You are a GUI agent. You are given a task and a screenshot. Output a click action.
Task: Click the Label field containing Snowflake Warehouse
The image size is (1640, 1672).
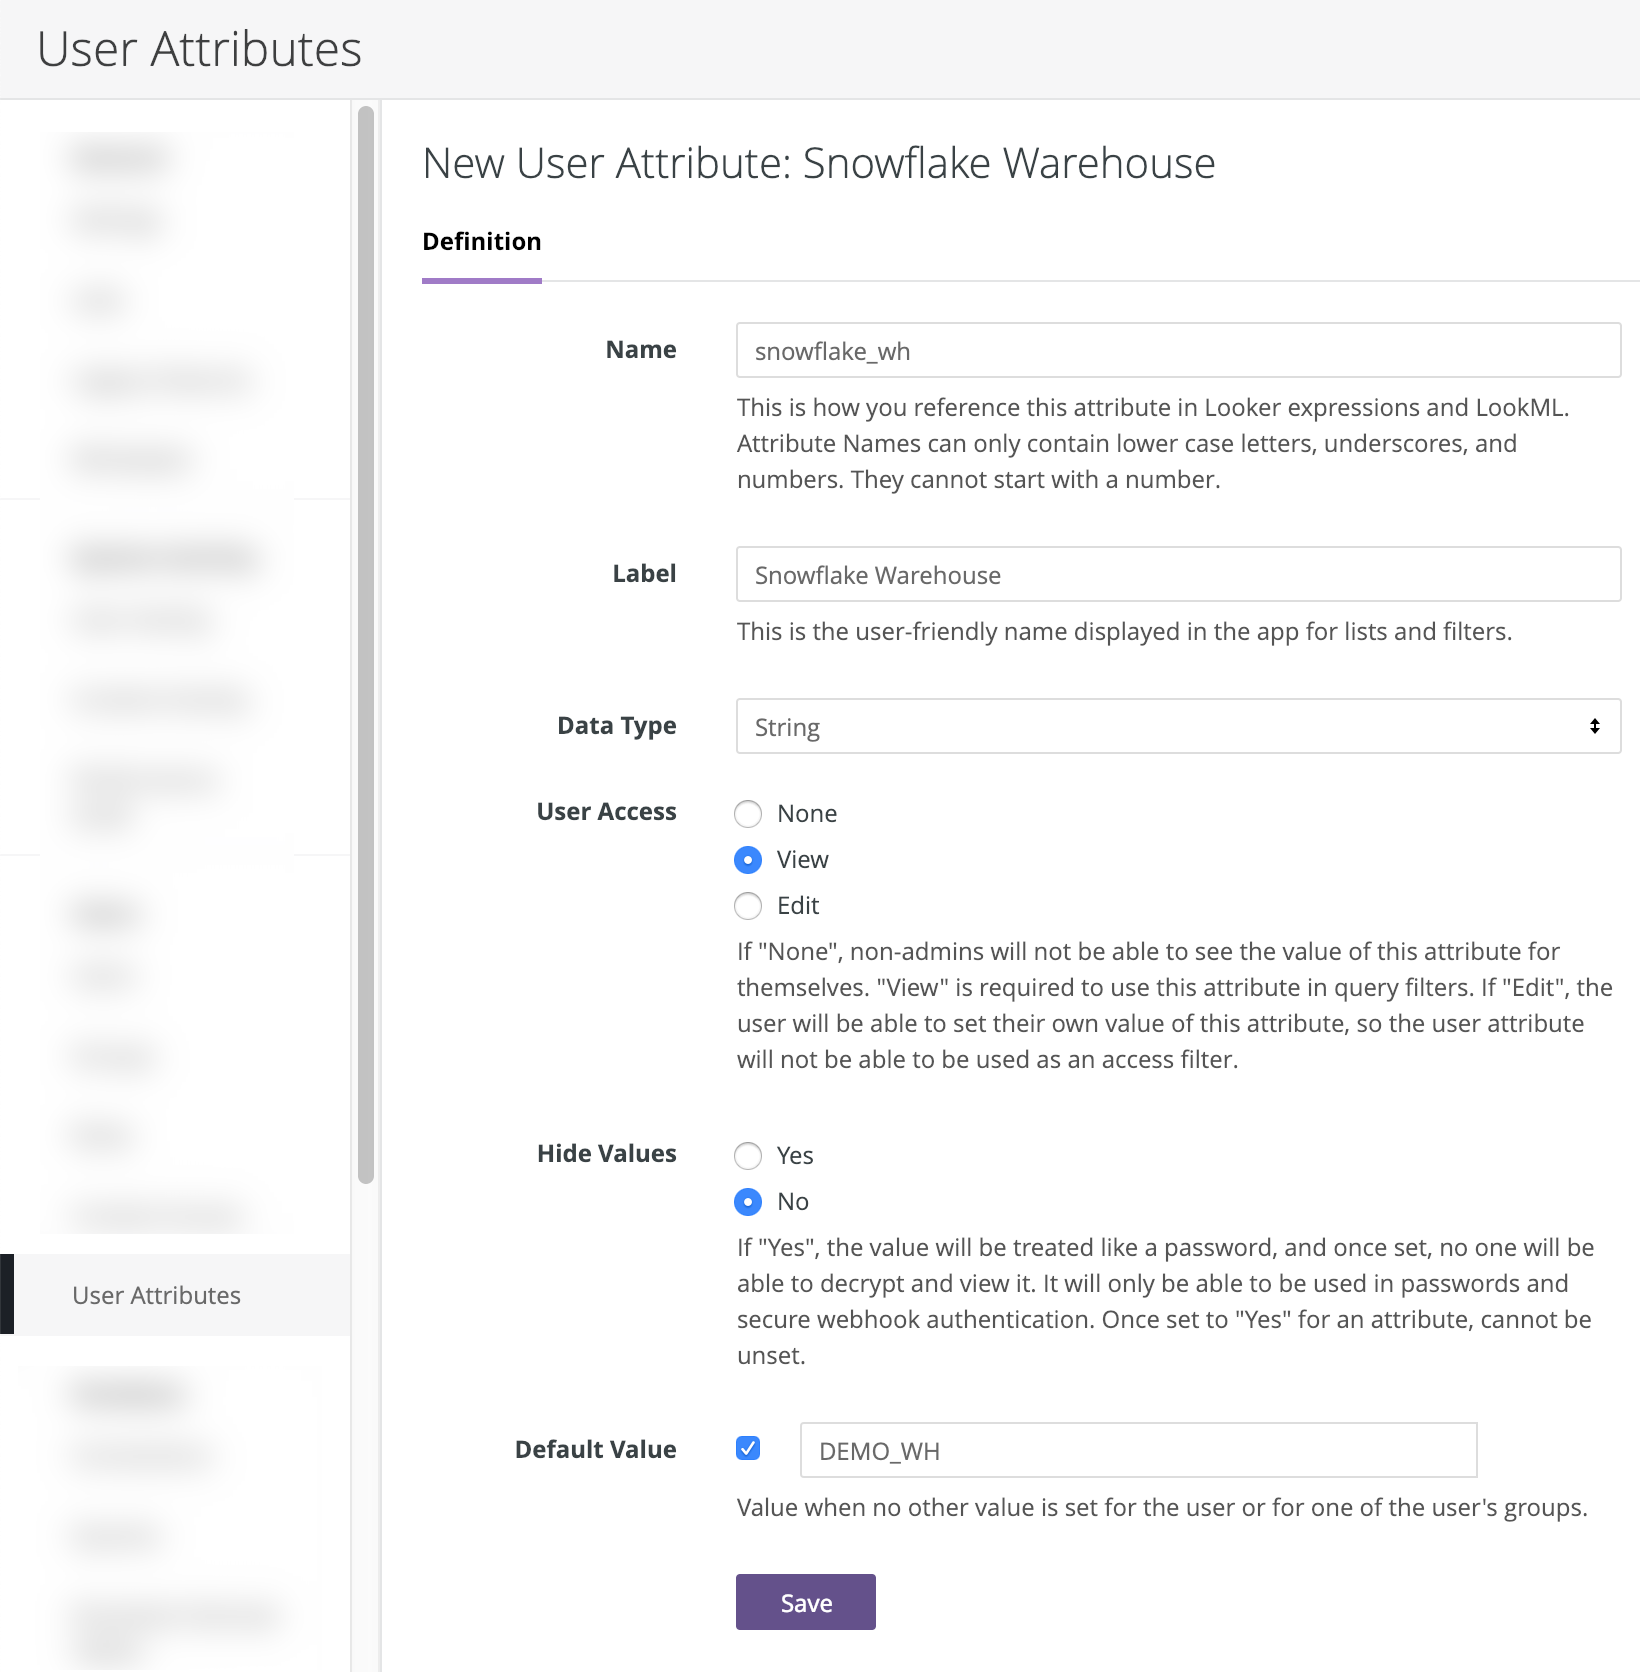click(x=1178, y=574)
